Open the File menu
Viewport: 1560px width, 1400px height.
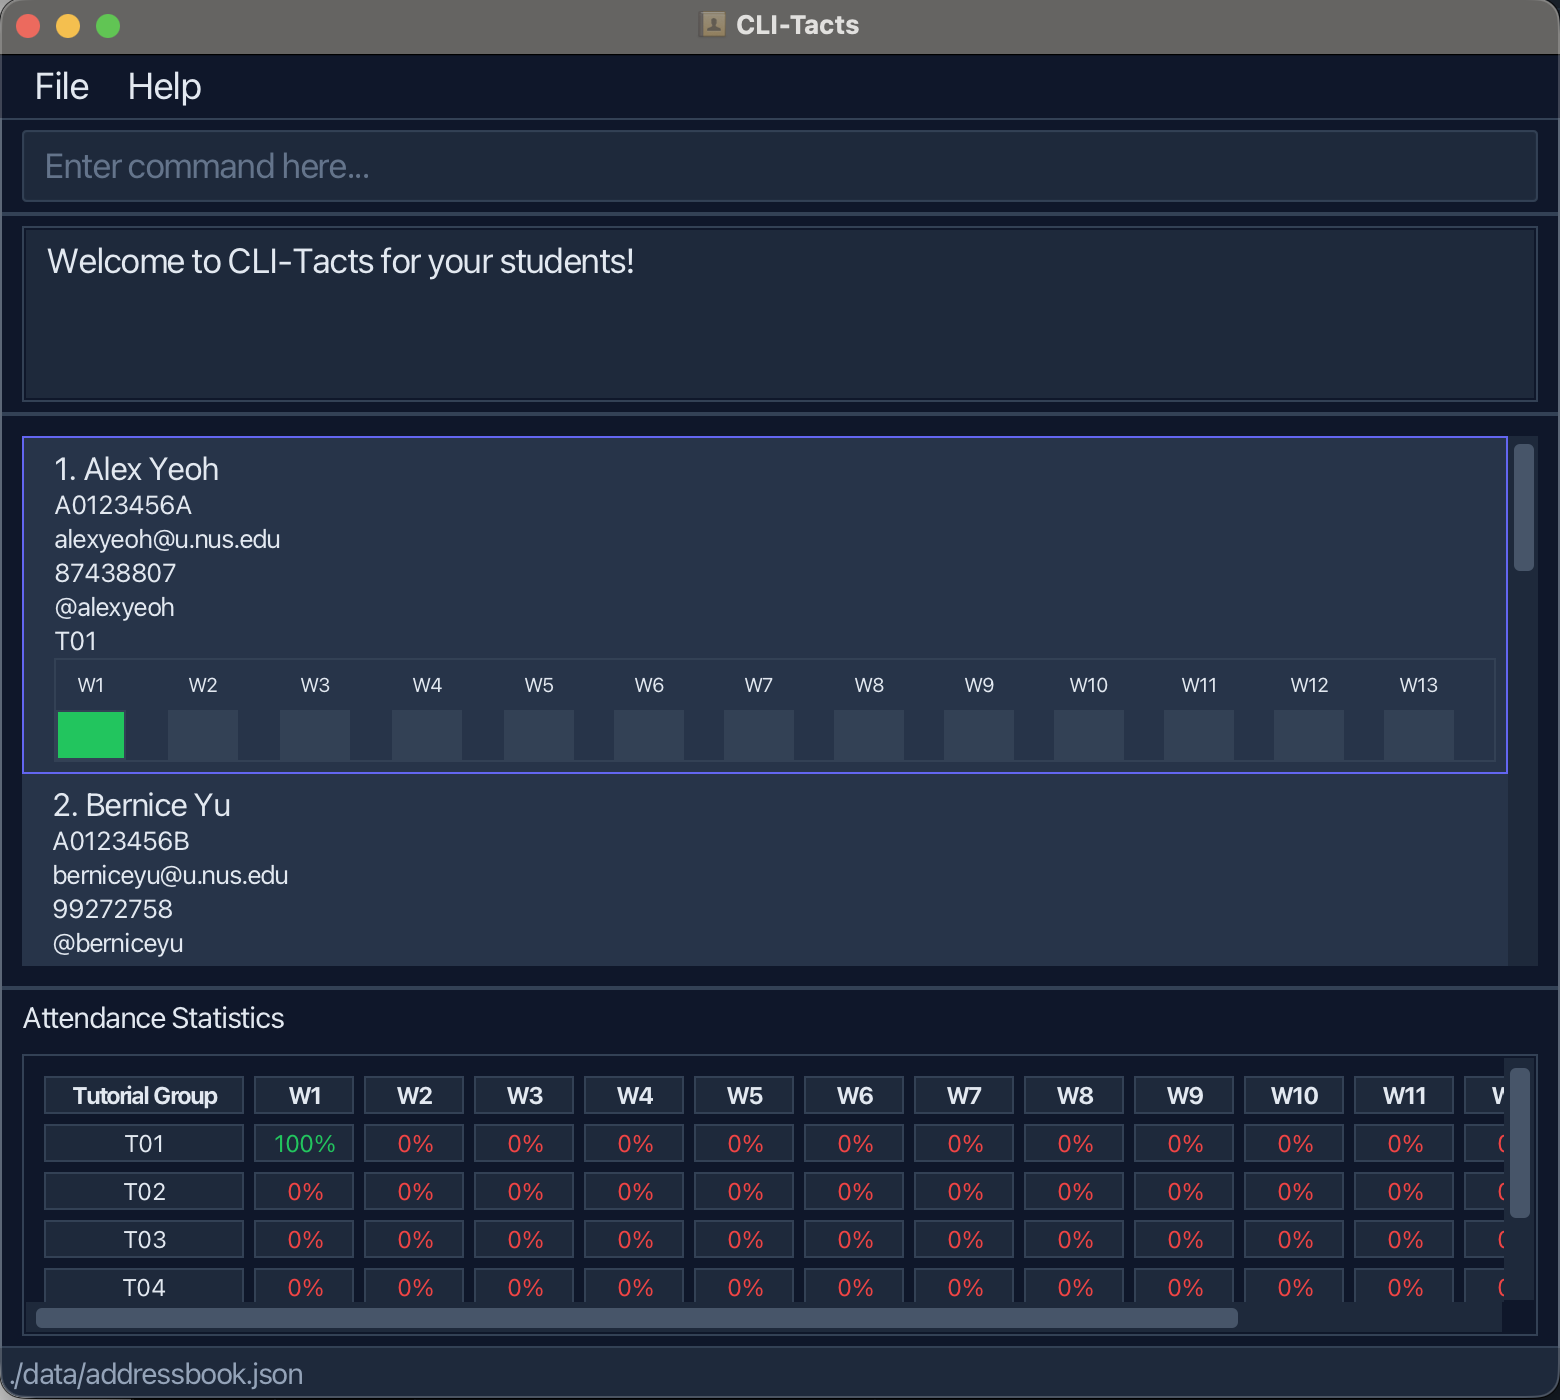[62, 87]
